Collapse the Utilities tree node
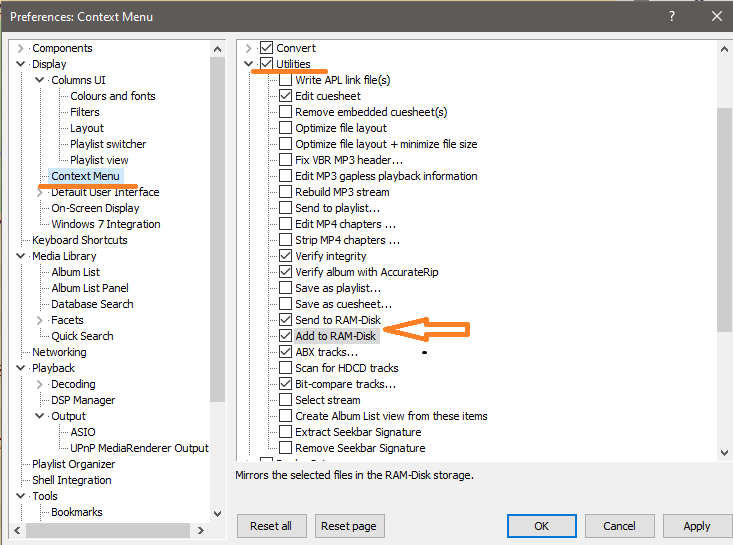The image size is (733, 545). coord(249,64)
